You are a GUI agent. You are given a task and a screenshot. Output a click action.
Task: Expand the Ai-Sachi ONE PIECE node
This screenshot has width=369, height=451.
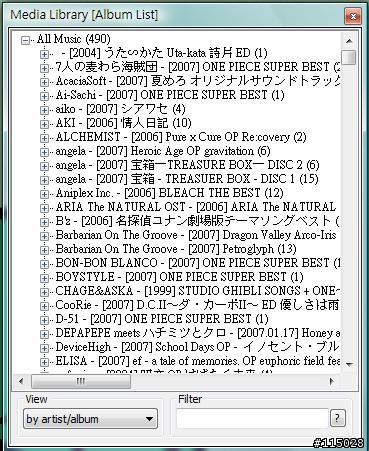[x=44, y=97]
